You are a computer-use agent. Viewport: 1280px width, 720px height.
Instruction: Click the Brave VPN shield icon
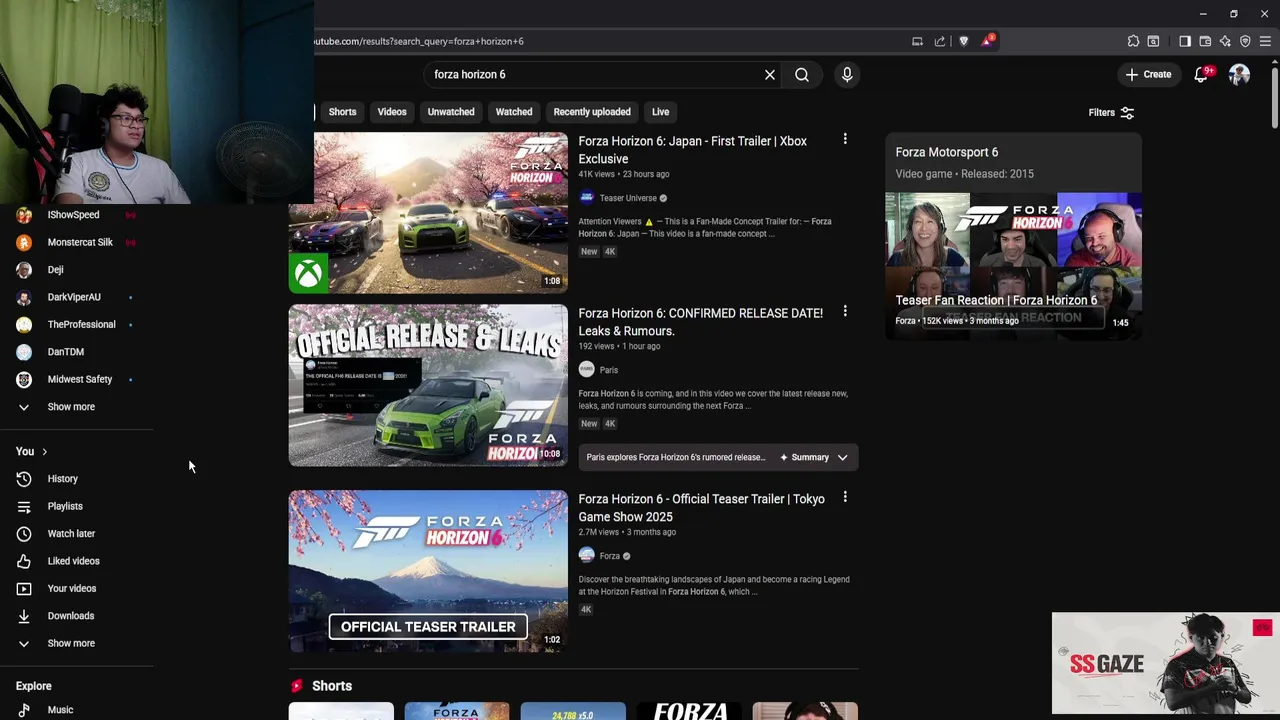tap(1245, 41)
